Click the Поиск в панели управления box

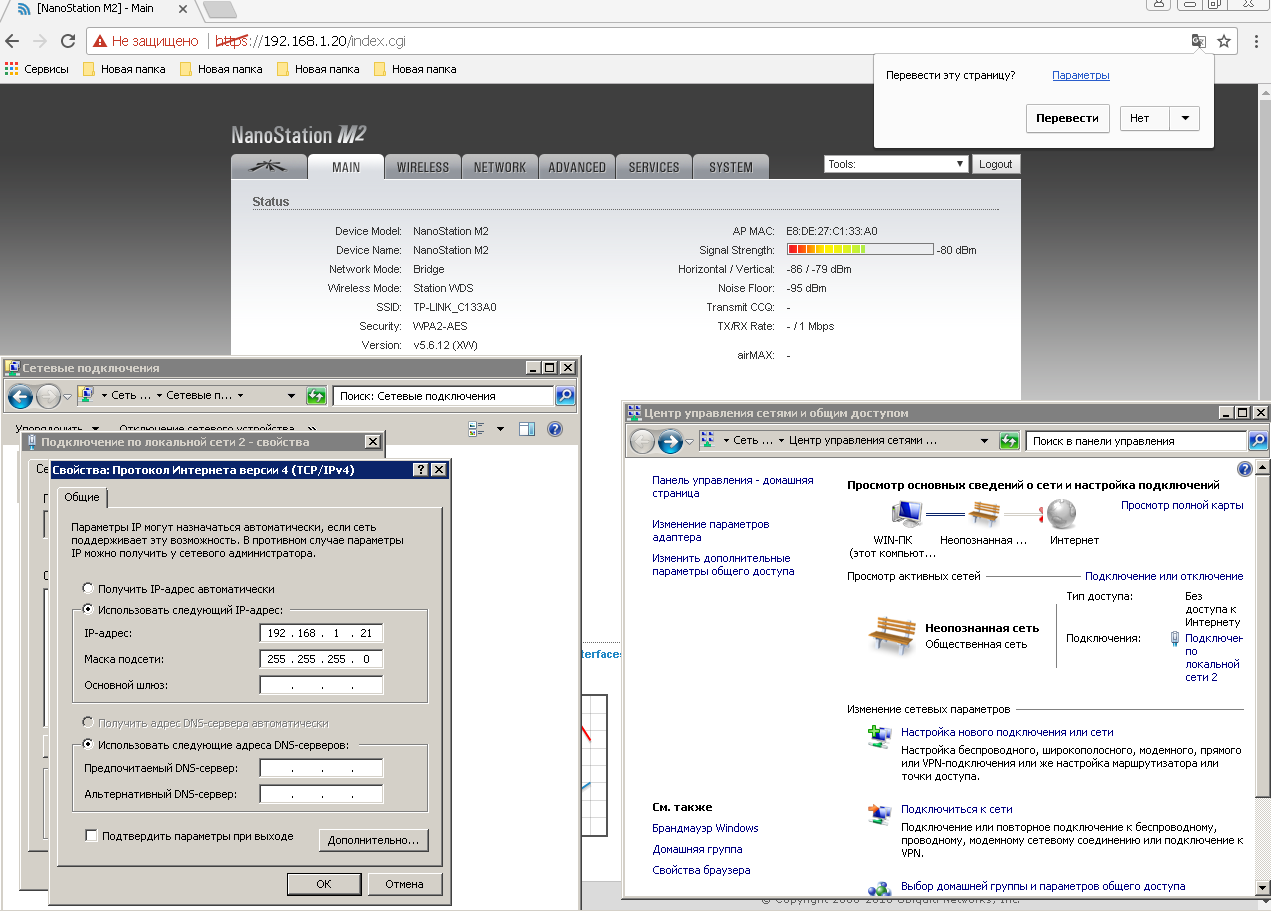(1136, 440)
